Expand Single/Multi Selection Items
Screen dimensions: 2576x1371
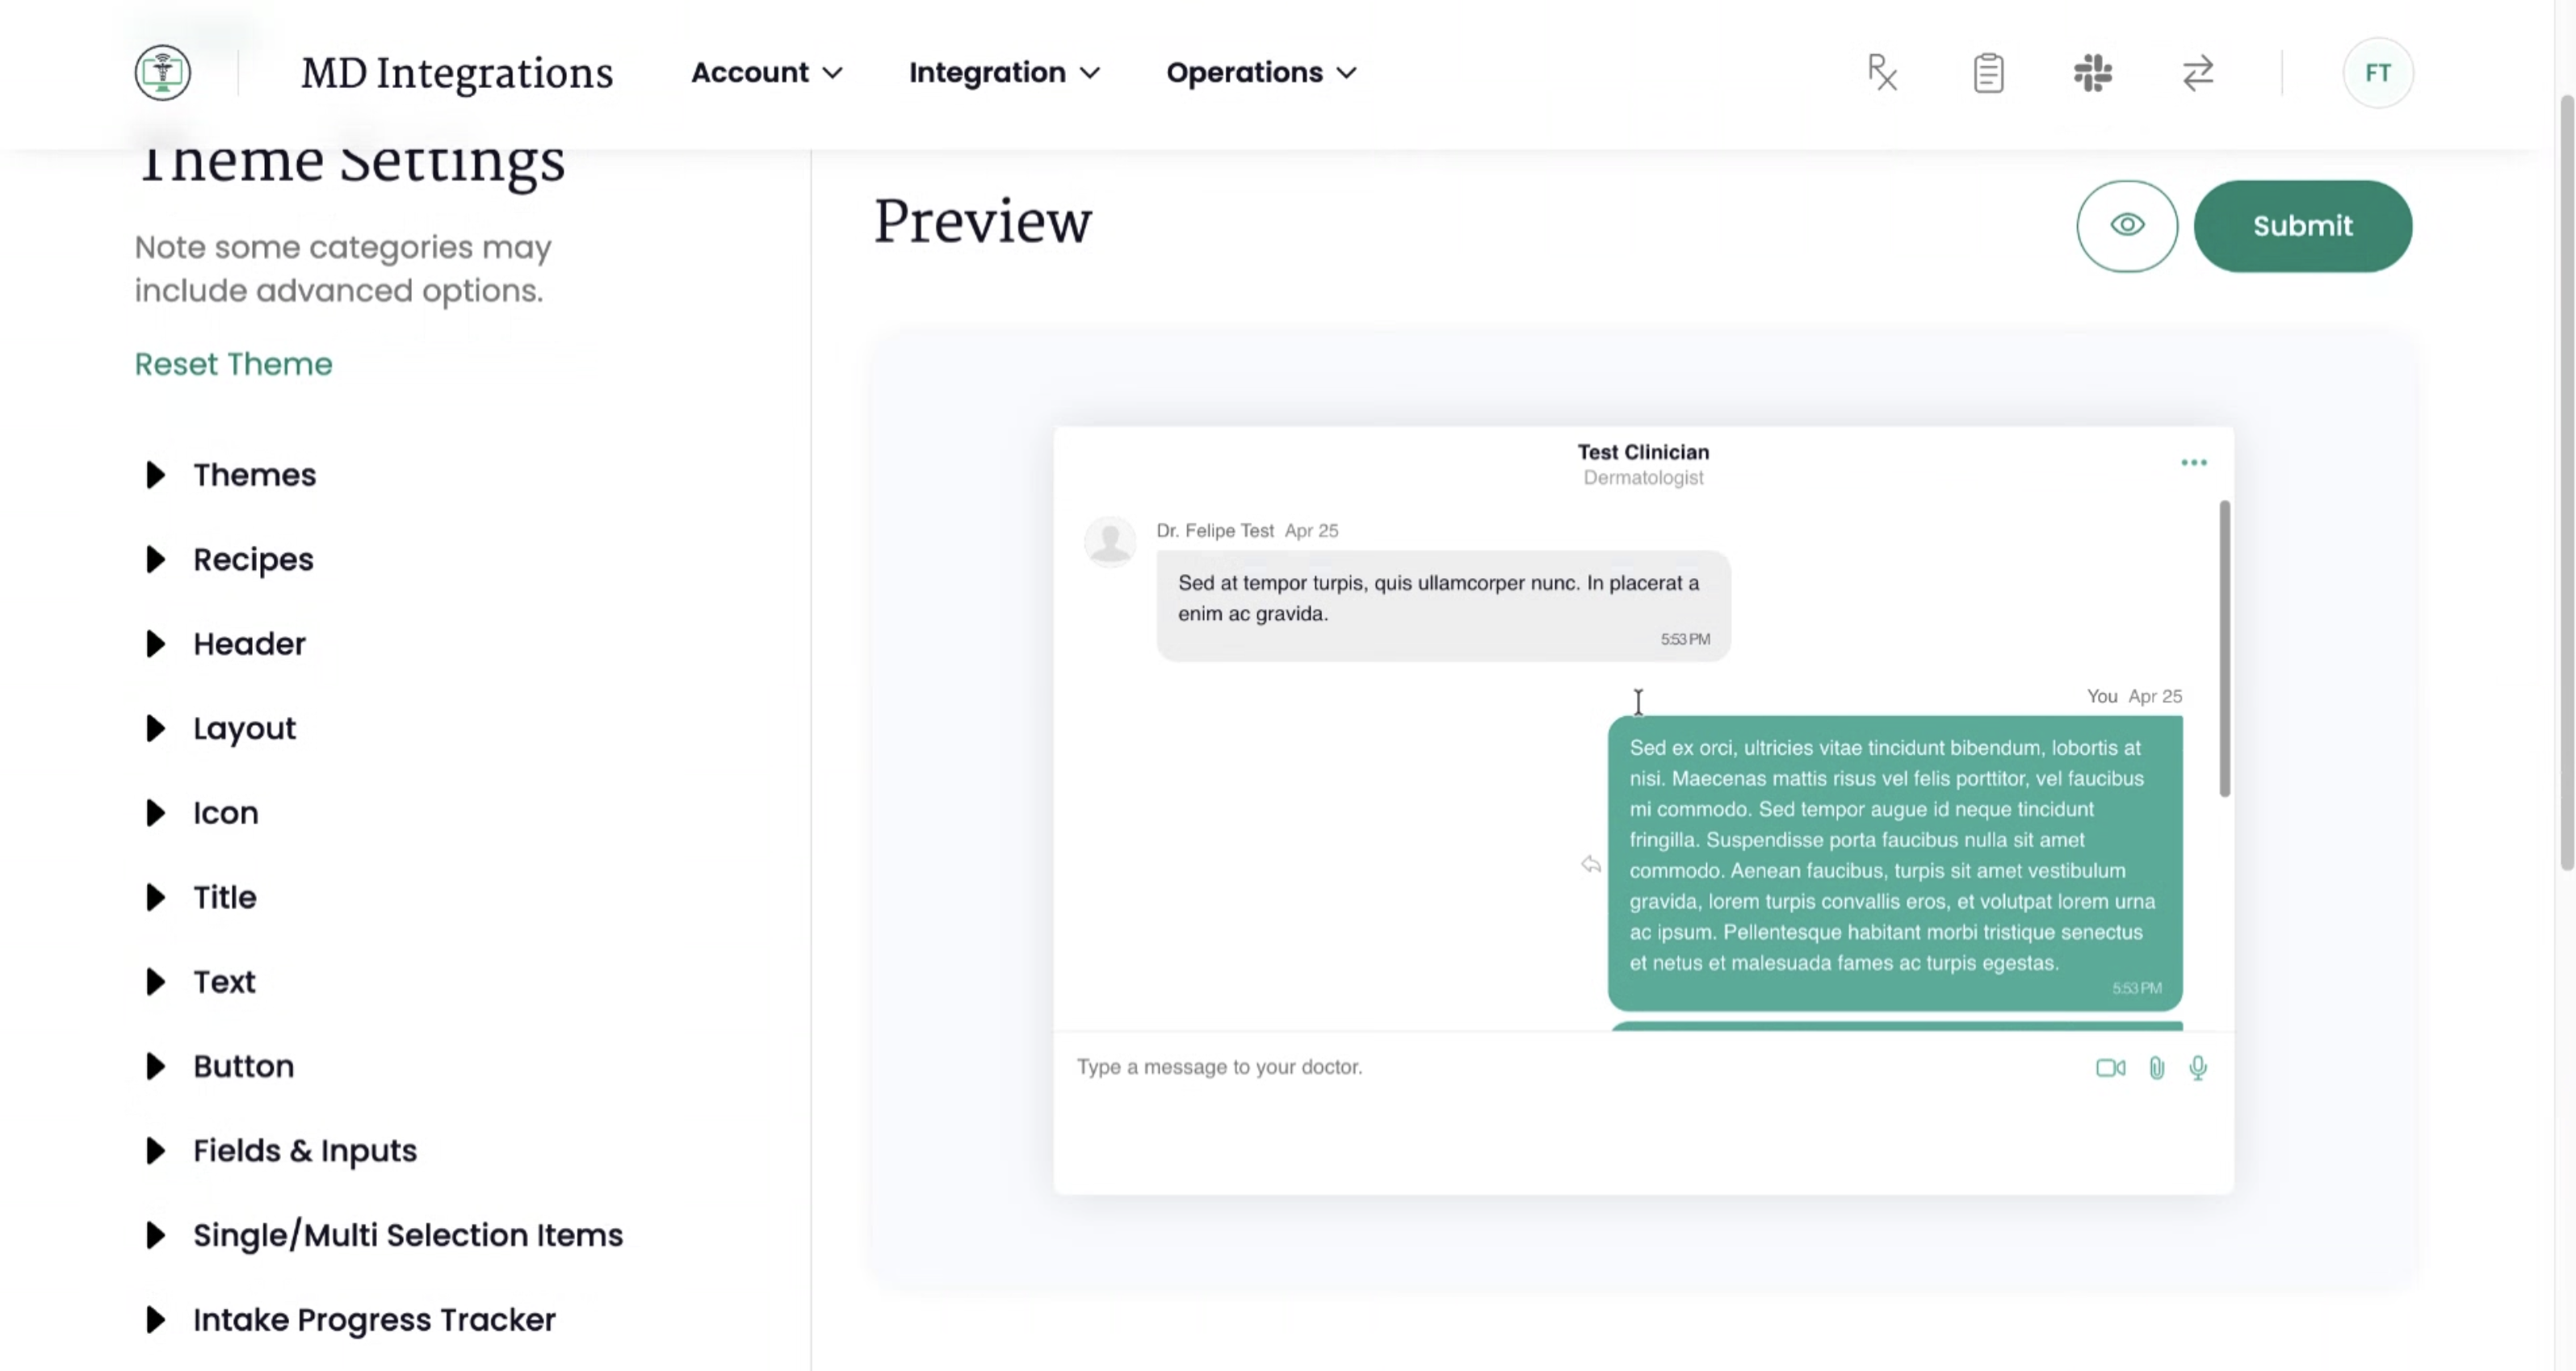coord(407,1236)
